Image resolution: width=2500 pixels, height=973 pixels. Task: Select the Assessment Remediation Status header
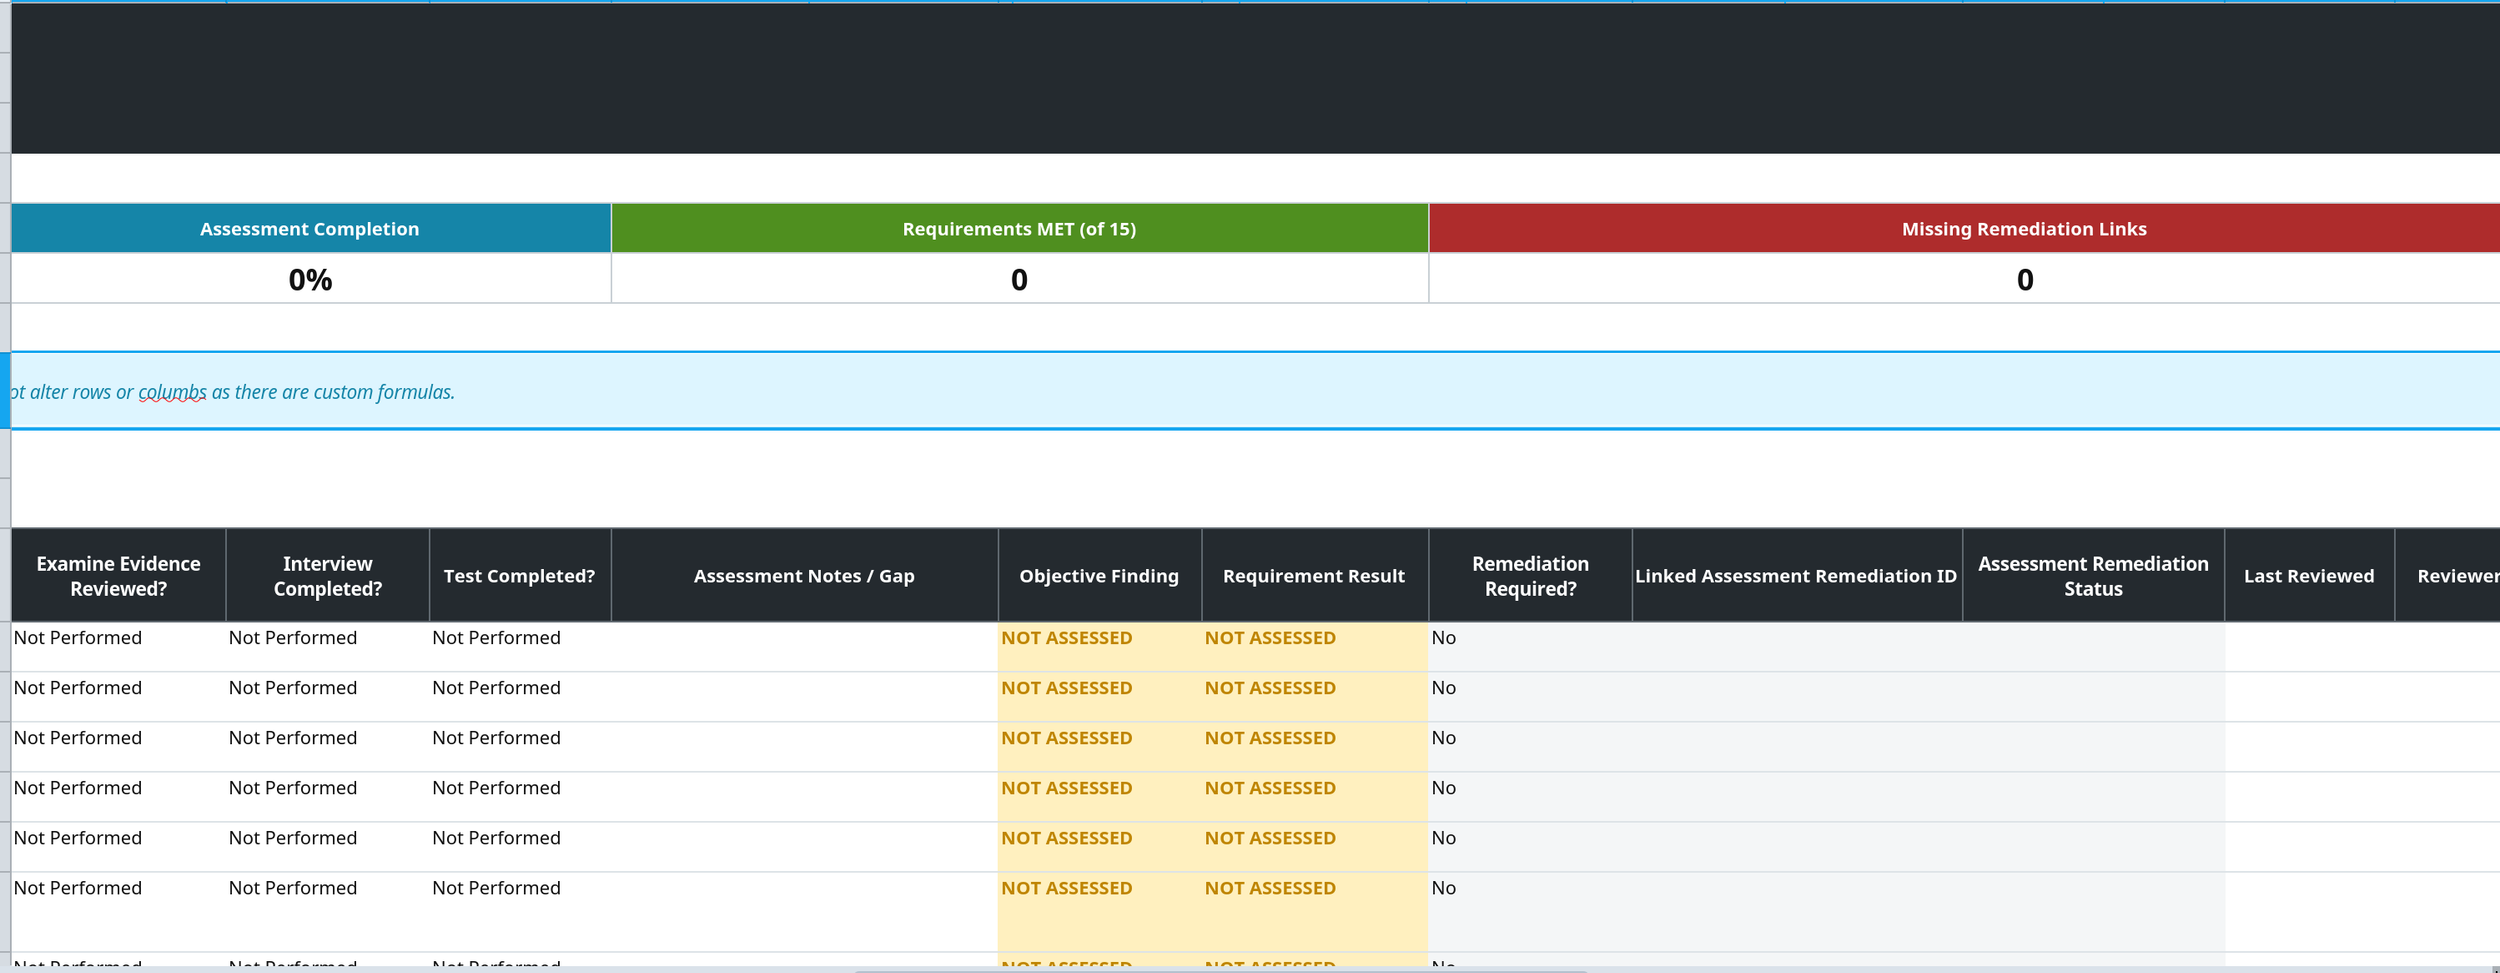2093,575
